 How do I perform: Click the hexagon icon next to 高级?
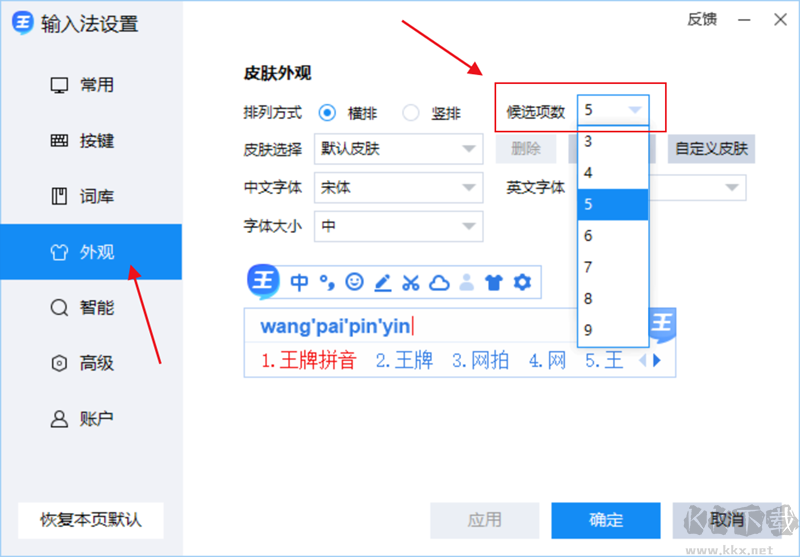[x=59, y=363]
